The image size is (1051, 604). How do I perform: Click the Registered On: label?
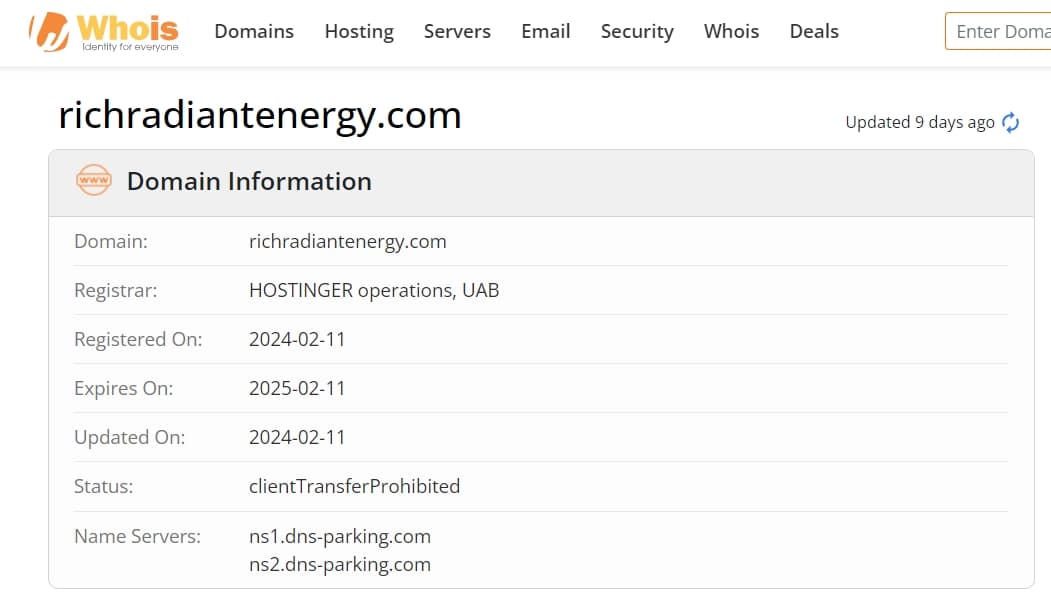pyautogui.click(x=138, y=339)
